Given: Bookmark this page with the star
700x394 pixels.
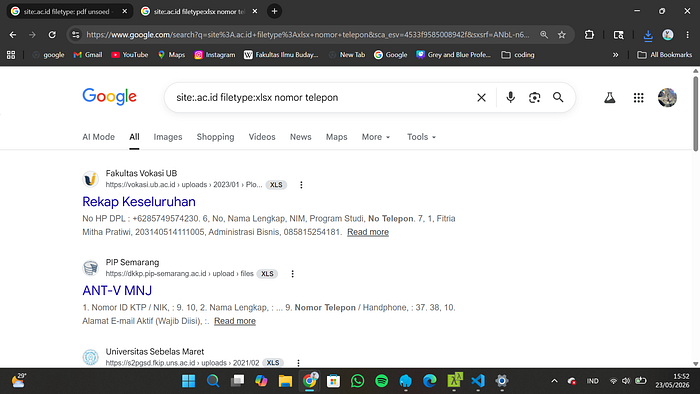Looking at the screenshot, I should 562,35.
